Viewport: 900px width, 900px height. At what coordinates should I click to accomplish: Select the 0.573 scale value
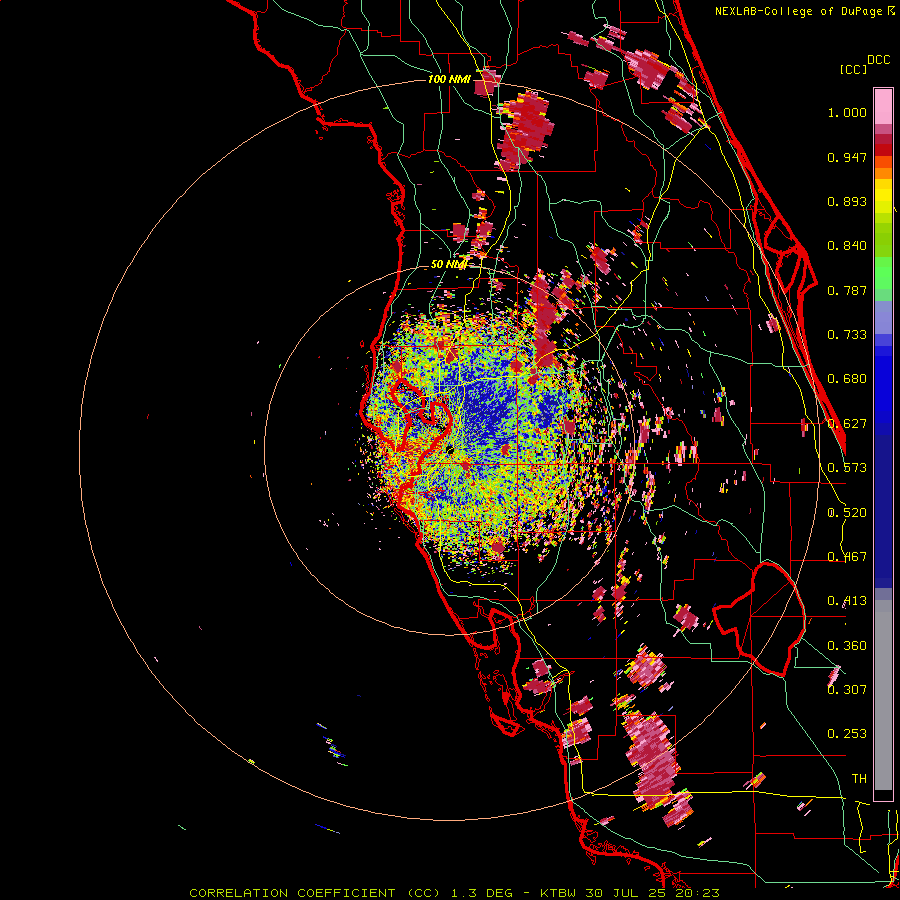(x=847, y=468)
